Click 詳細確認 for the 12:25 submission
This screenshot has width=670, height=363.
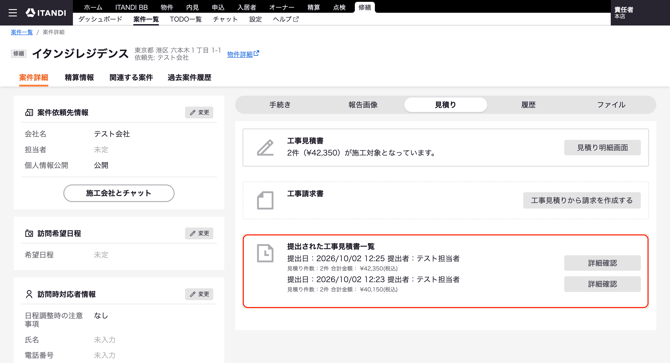(602, 263)
